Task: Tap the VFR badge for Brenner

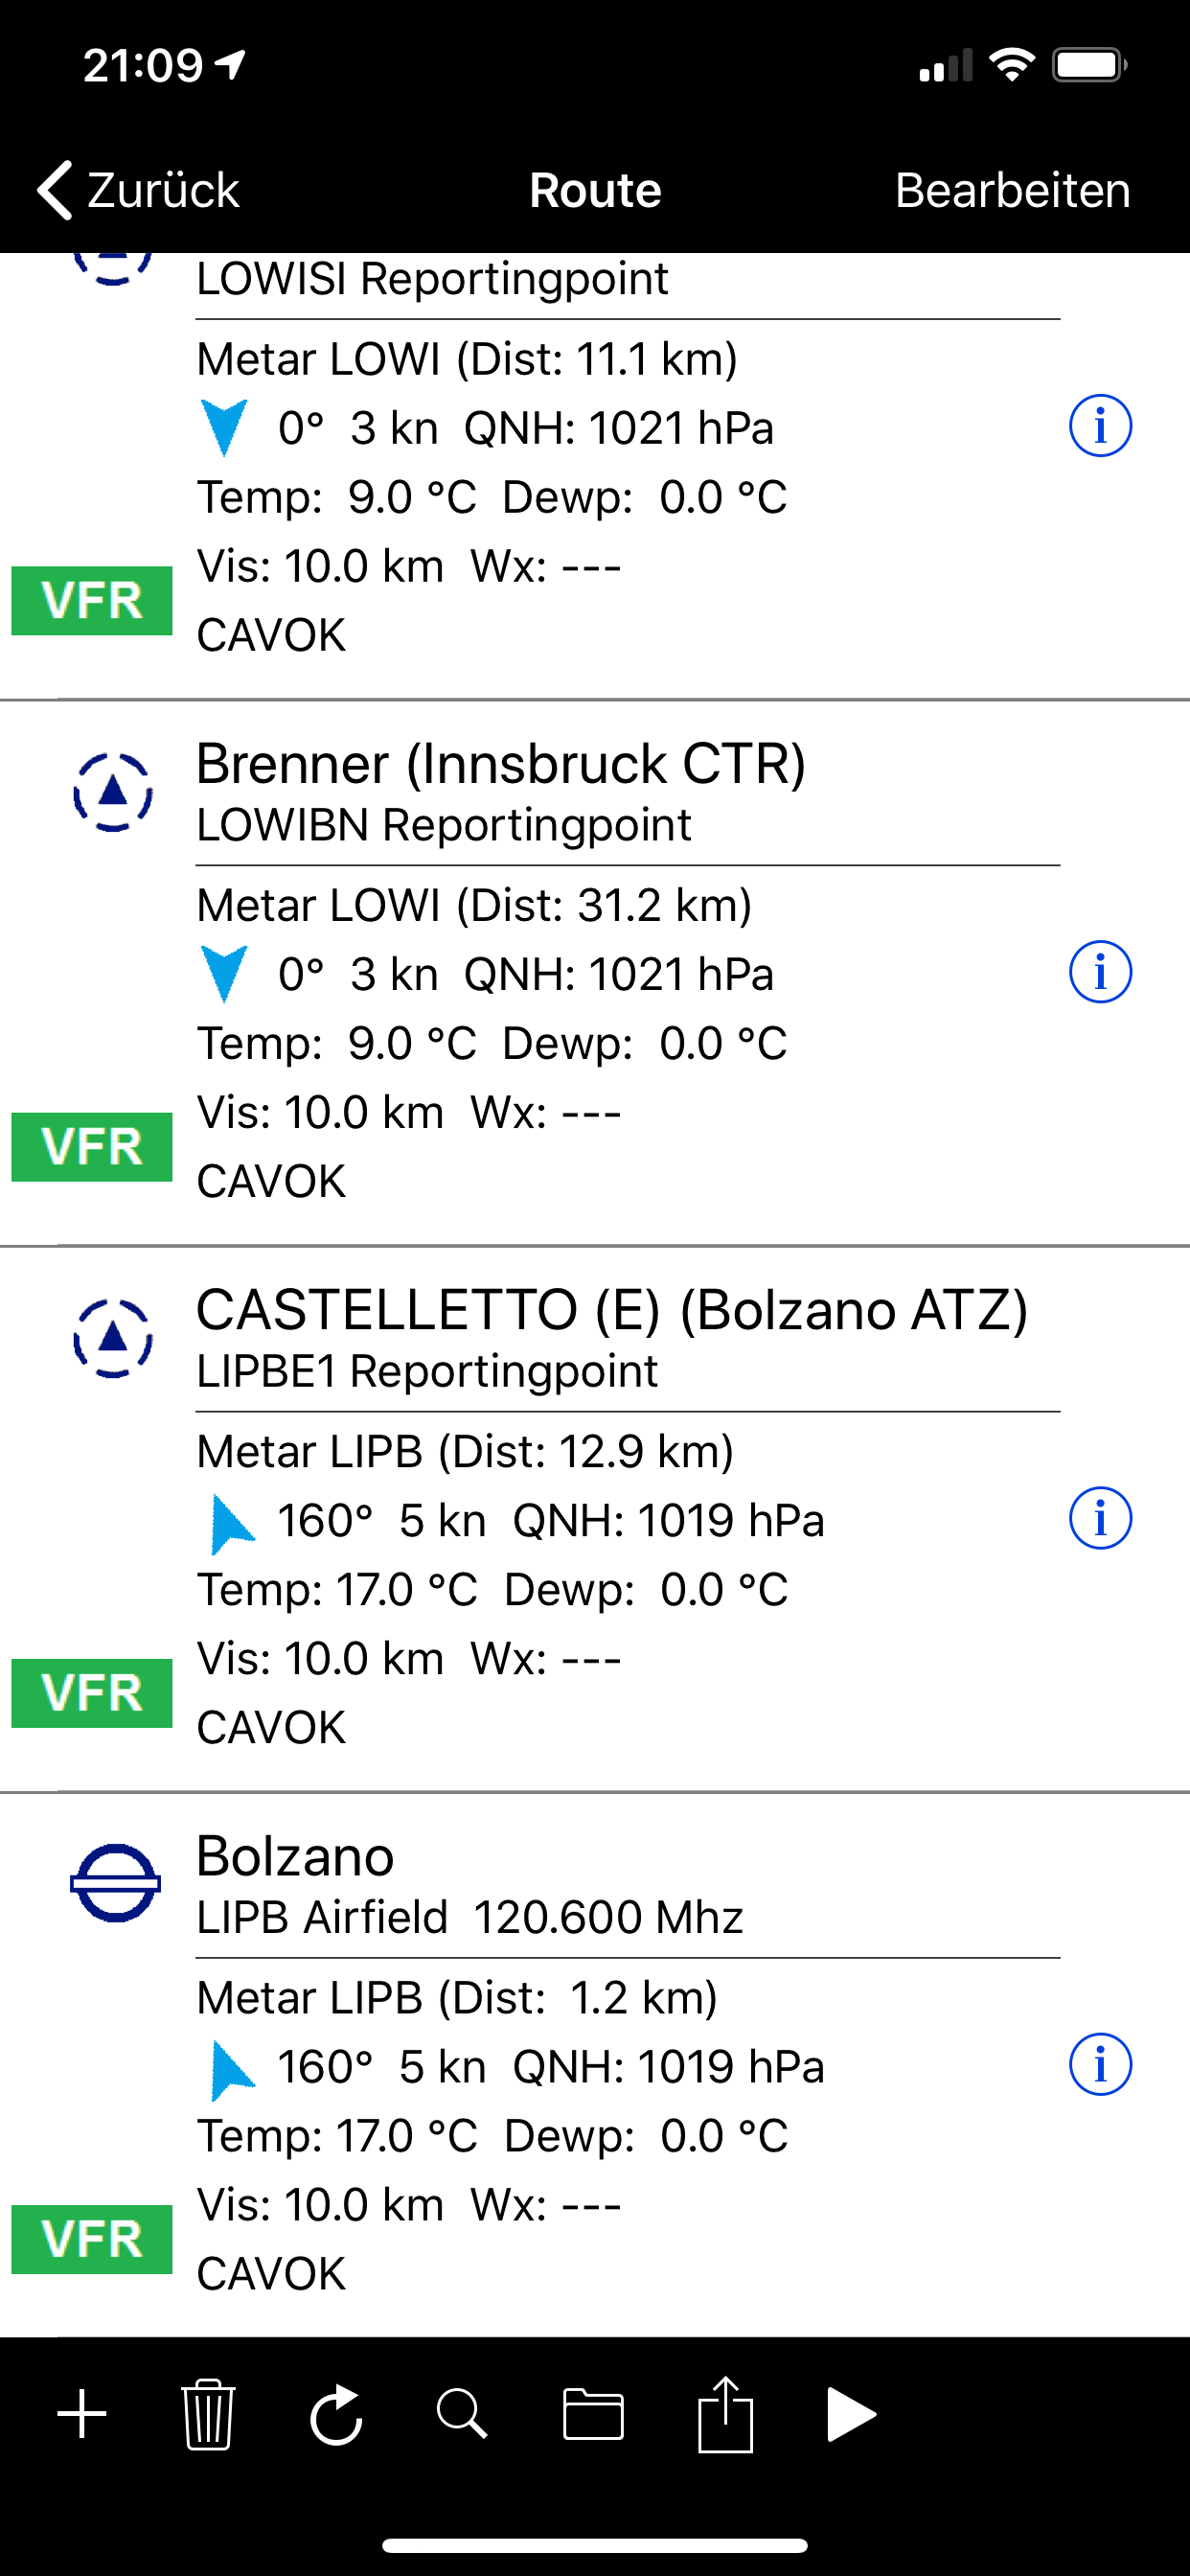Action: click(x=92, y=1147)
